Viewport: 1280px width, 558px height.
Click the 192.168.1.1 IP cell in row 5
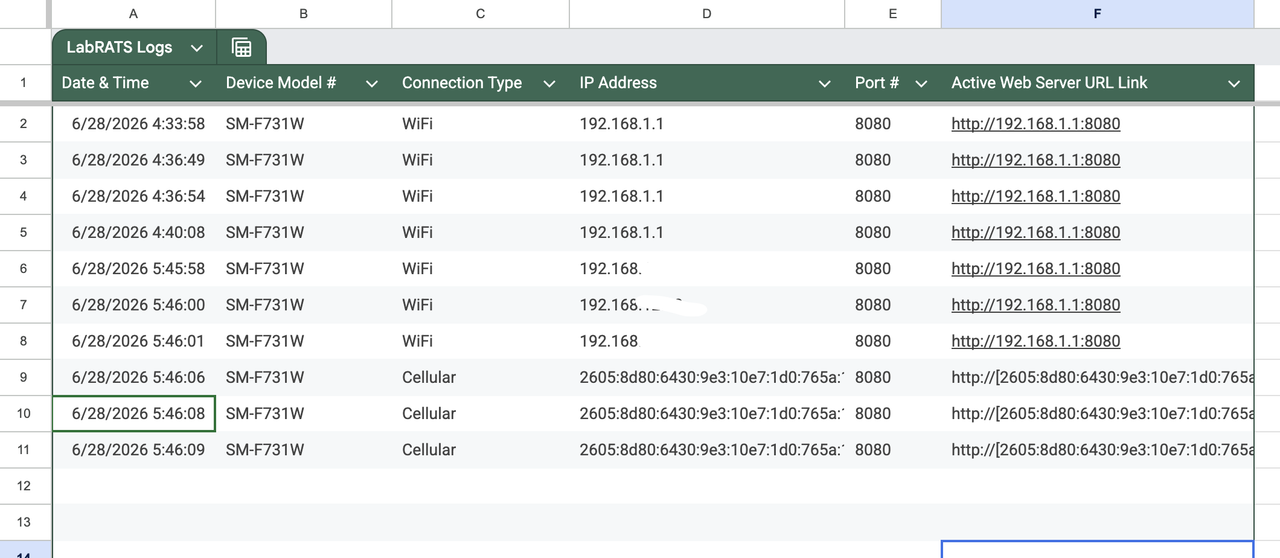[x=707, y=232]
